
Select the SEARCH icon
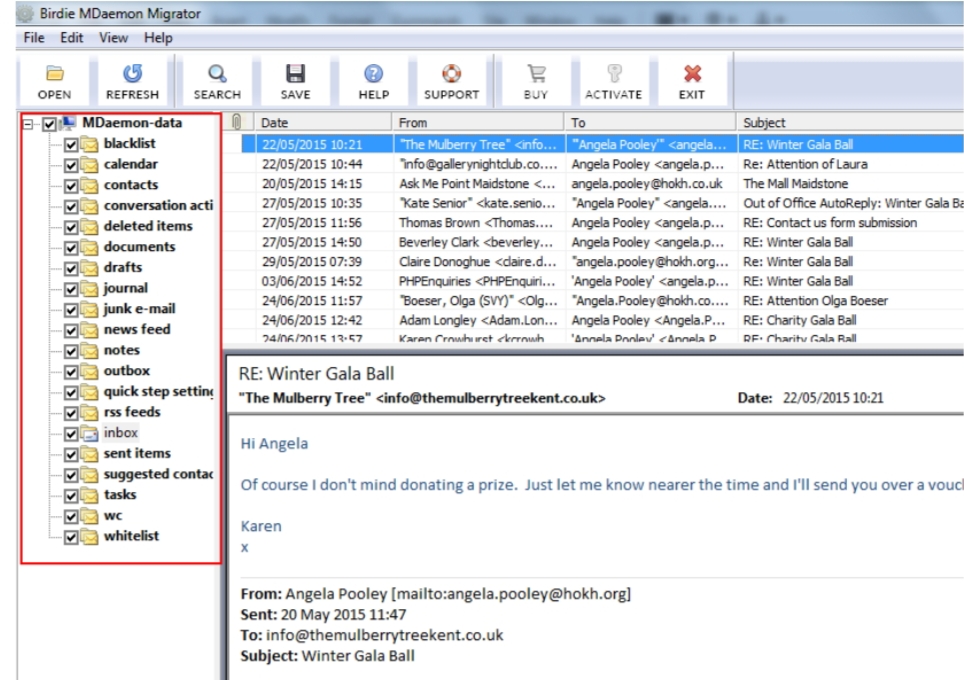216,80
